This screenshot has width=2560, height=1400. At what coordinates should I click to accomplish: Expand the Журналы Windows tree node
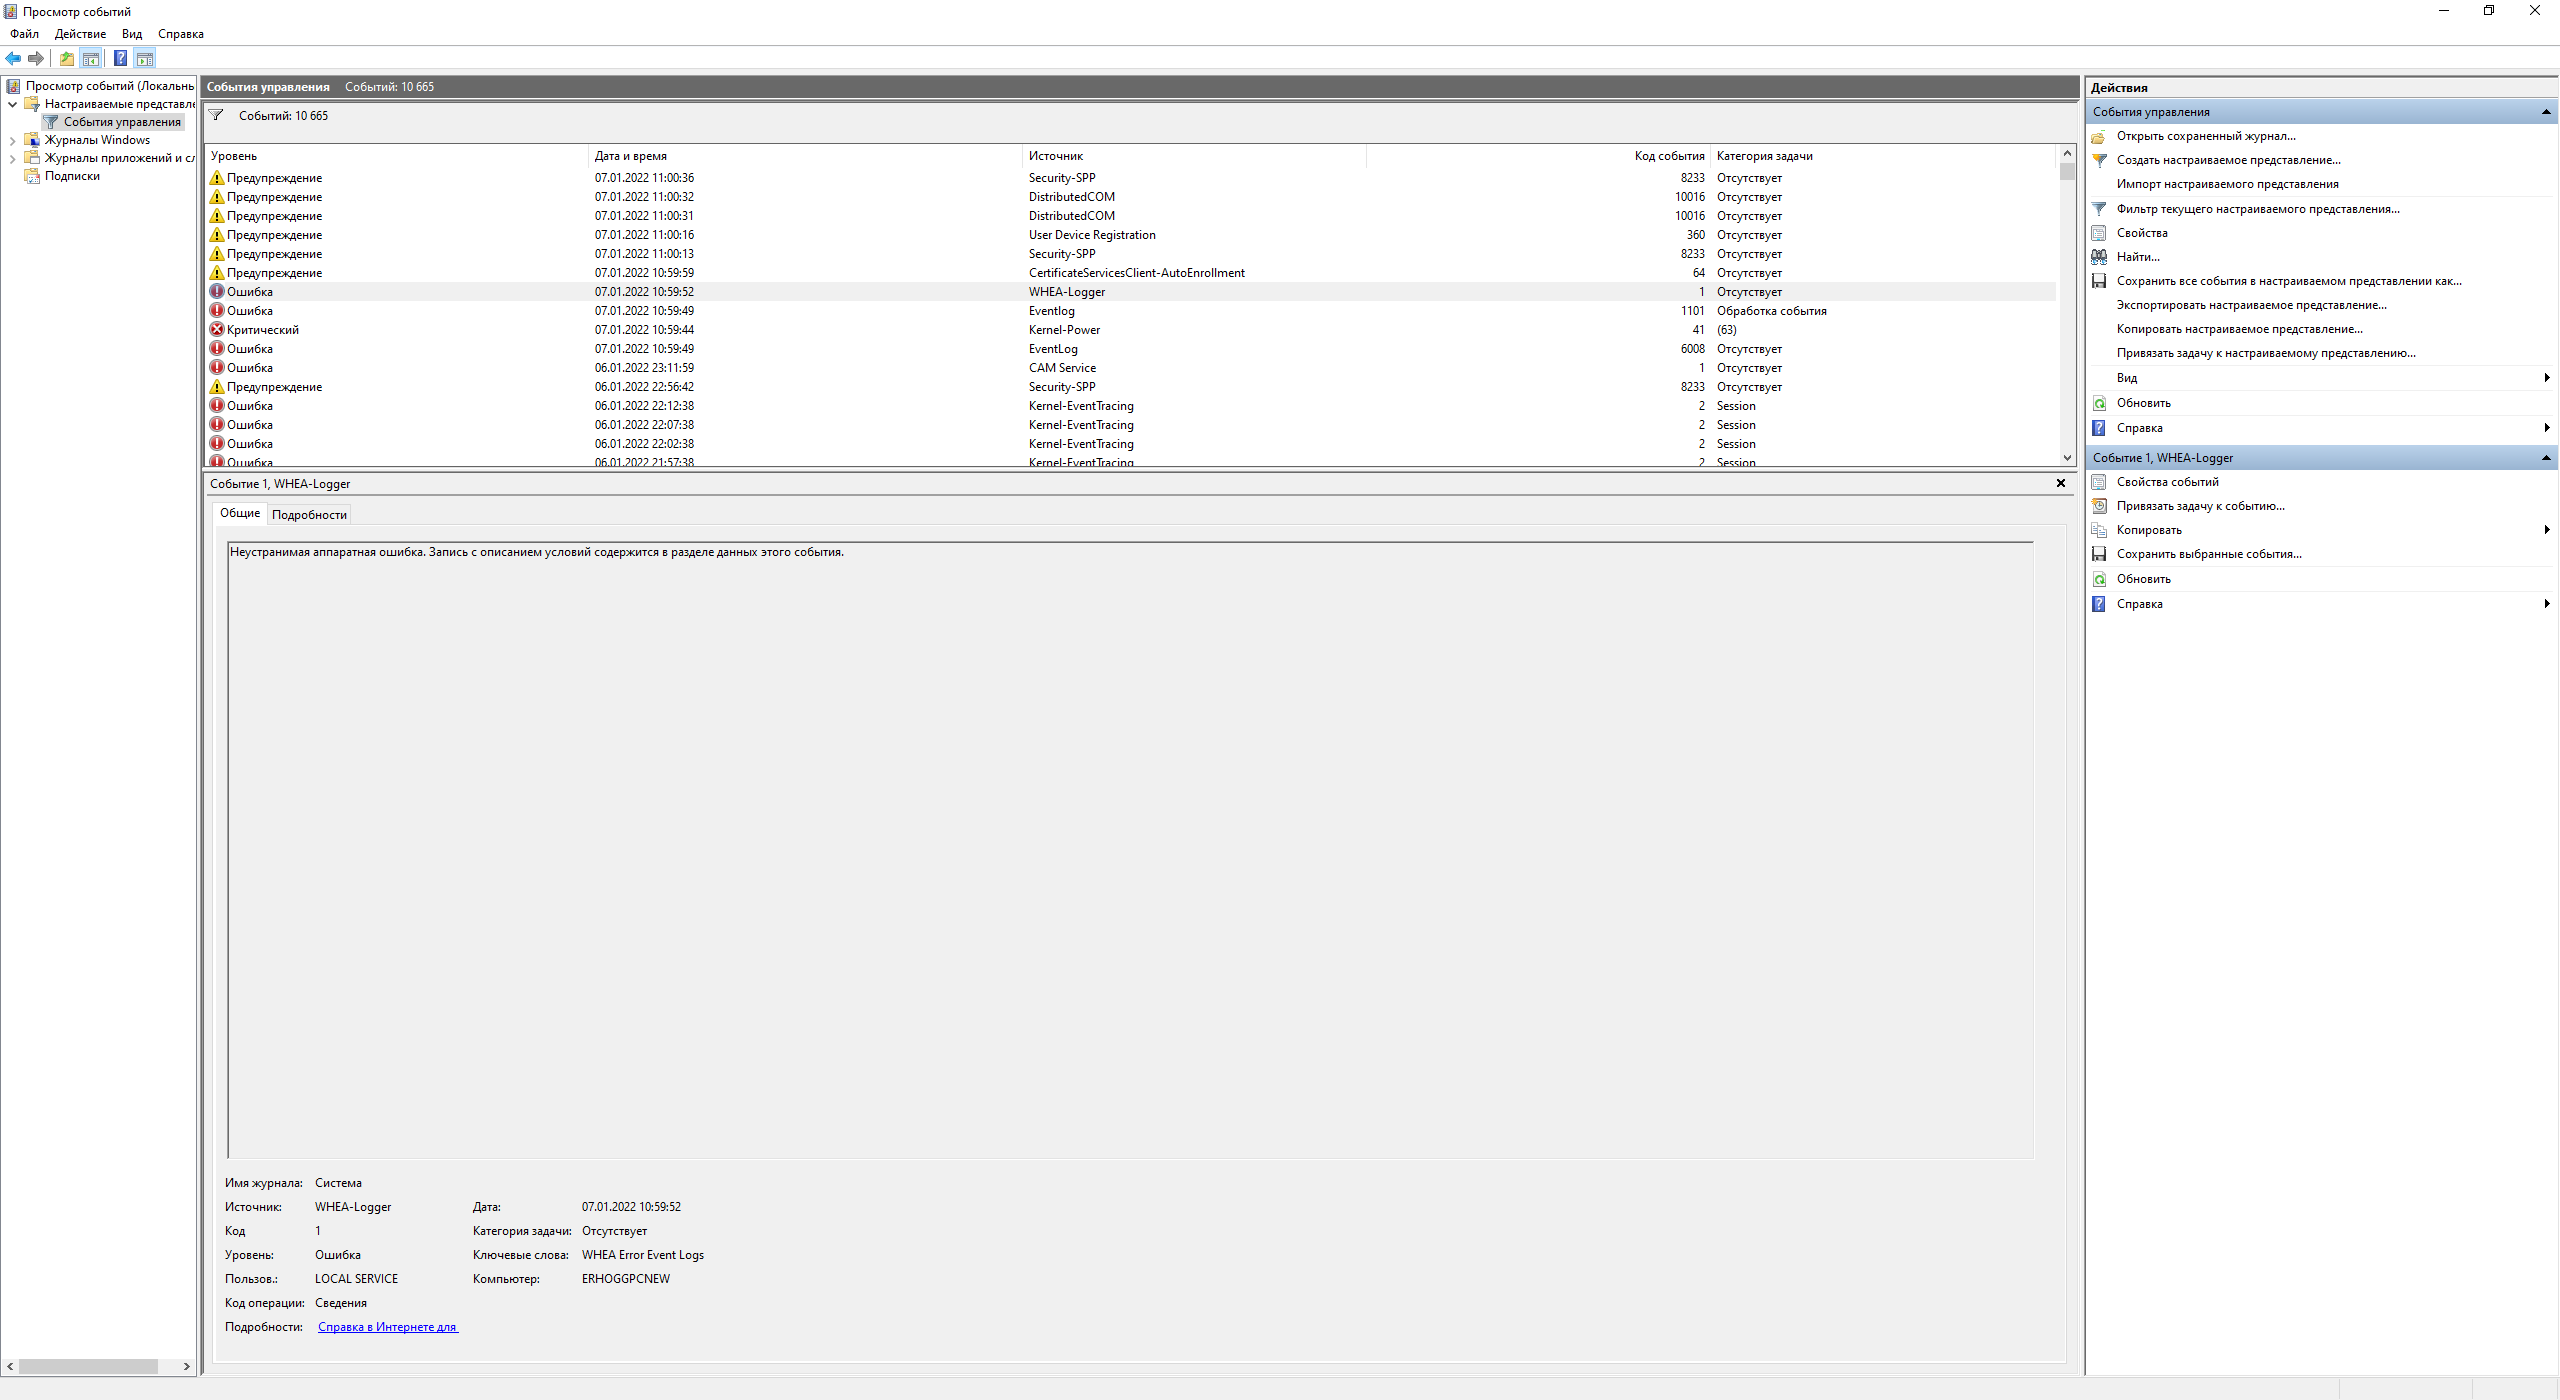click(x=12, y=141)
